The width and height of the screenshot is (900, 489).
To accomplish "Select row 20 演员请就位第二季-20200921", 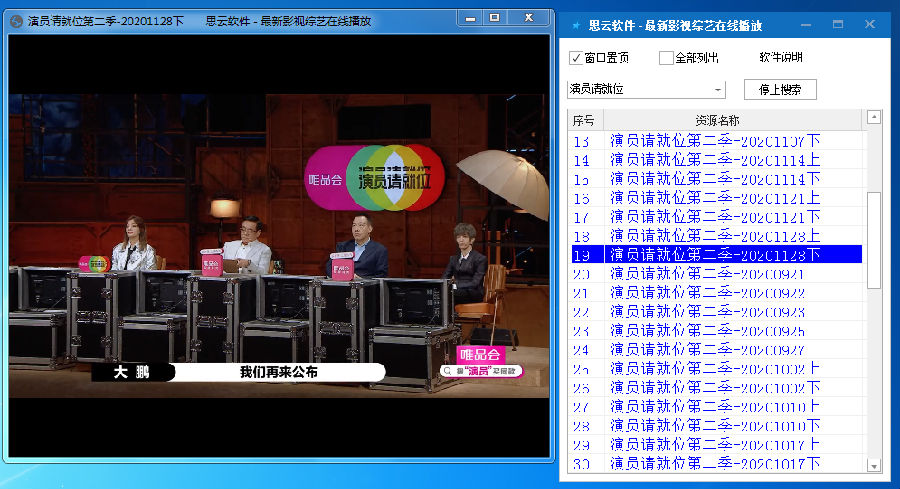I will pos(716,273).
